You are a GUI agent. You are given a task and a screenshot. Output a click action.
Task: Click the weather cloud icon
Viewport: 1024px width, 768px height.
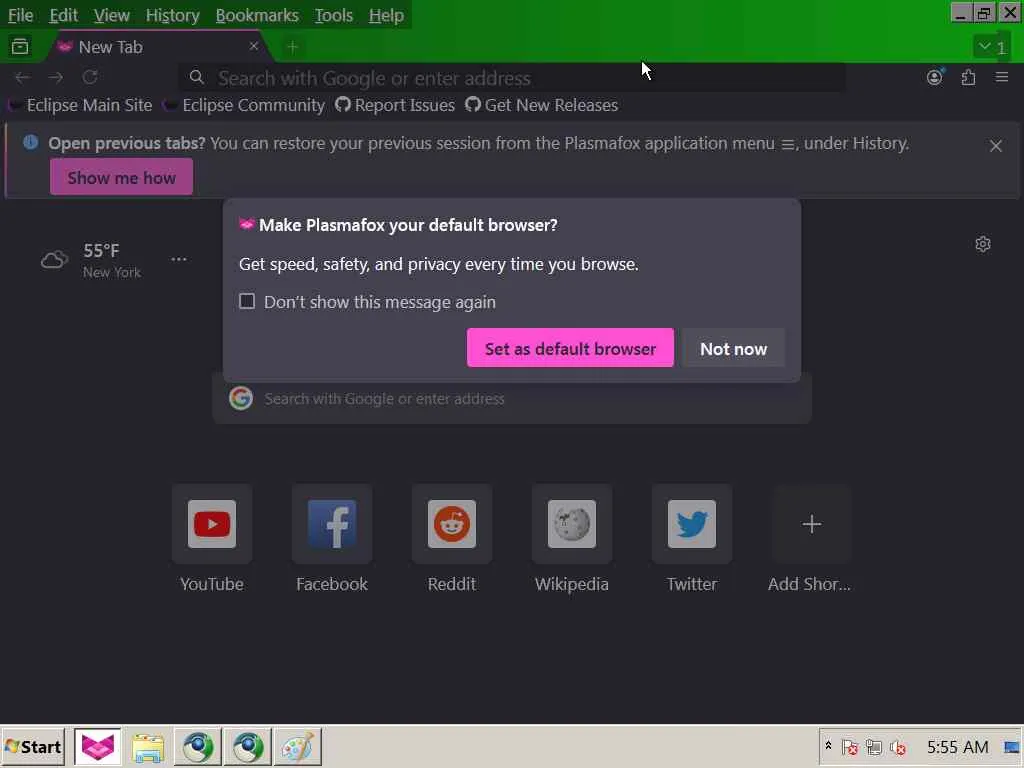click(x=54, y=260)
